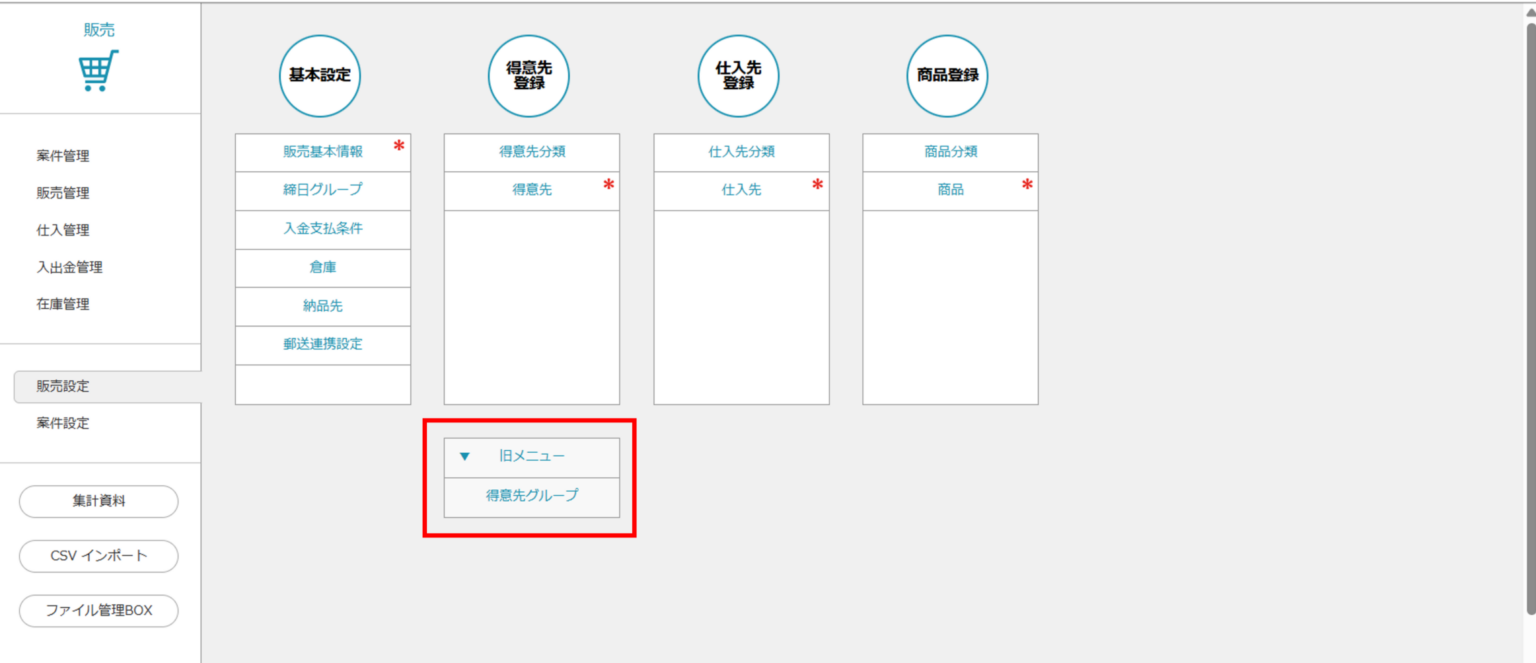Click the 仕入先登録 circle icon
This screenshot has height=663, width=1536.
pos(739,76)
